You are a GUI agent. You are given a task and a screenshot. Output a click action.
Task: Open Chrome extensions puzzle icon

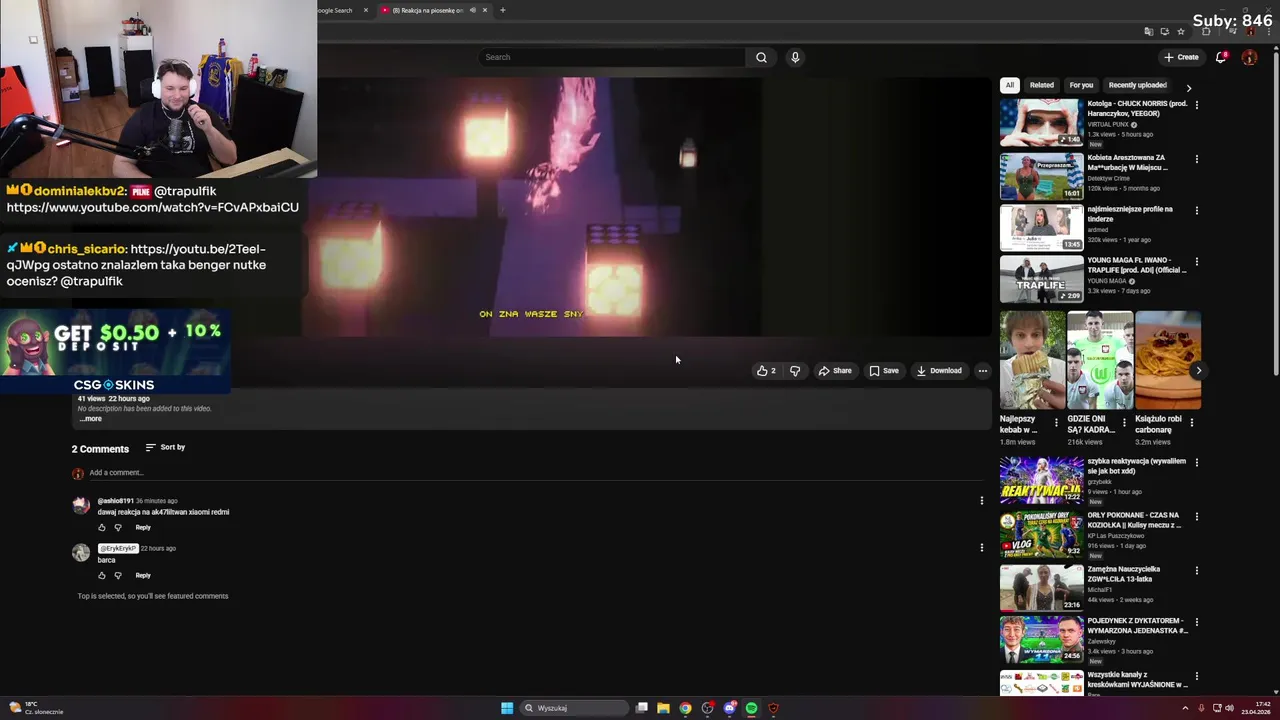(x=1206, y=31)
